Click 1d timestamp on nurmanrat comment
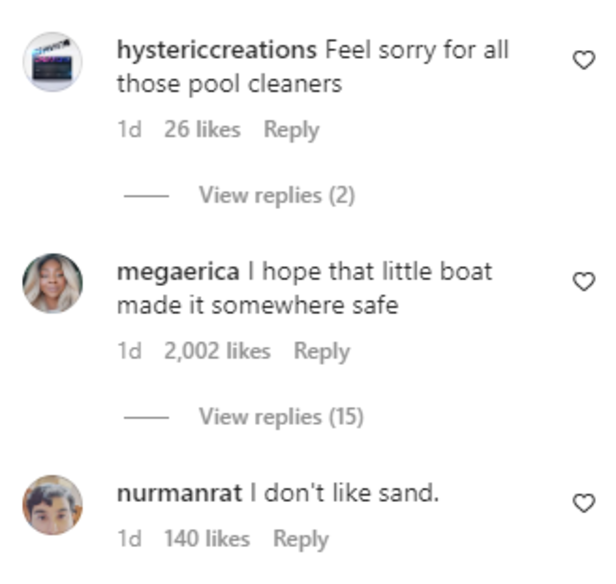Image resolution: width=616 pixels, height=584 pixels. (x=129, y=539)
